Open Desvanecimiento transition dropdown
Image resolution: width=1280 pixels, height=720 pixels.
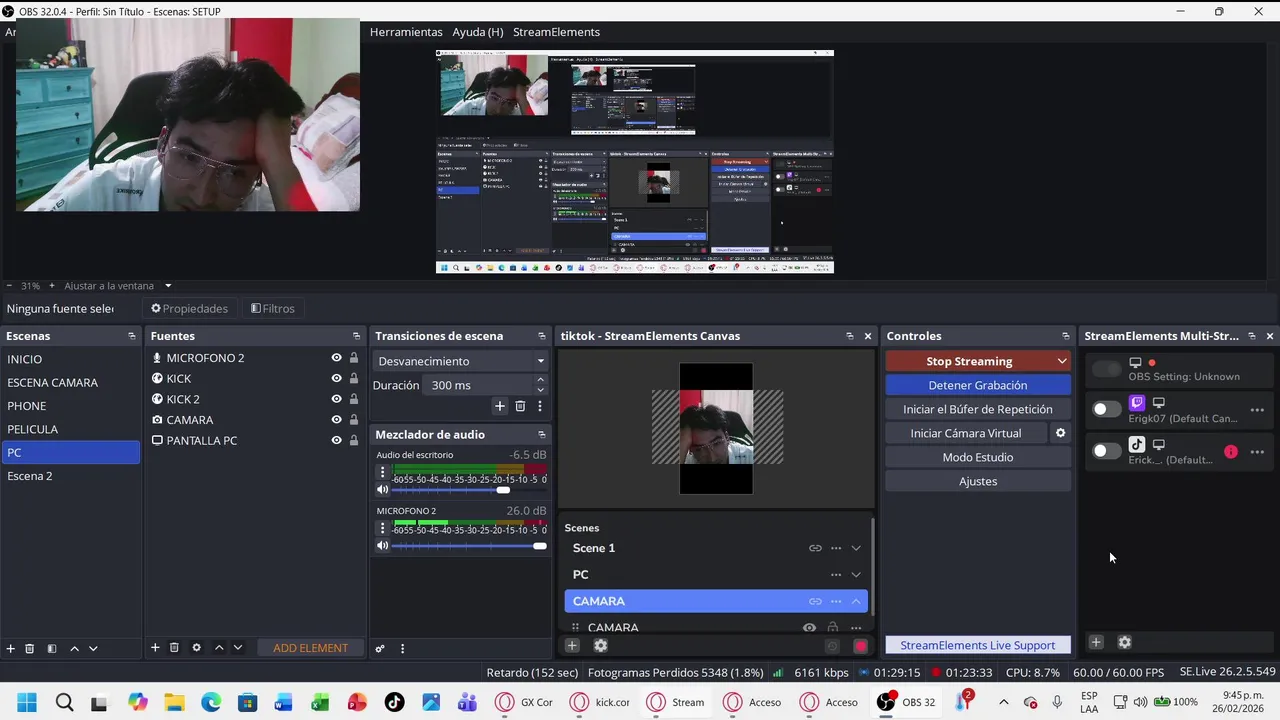coord(461,361)
